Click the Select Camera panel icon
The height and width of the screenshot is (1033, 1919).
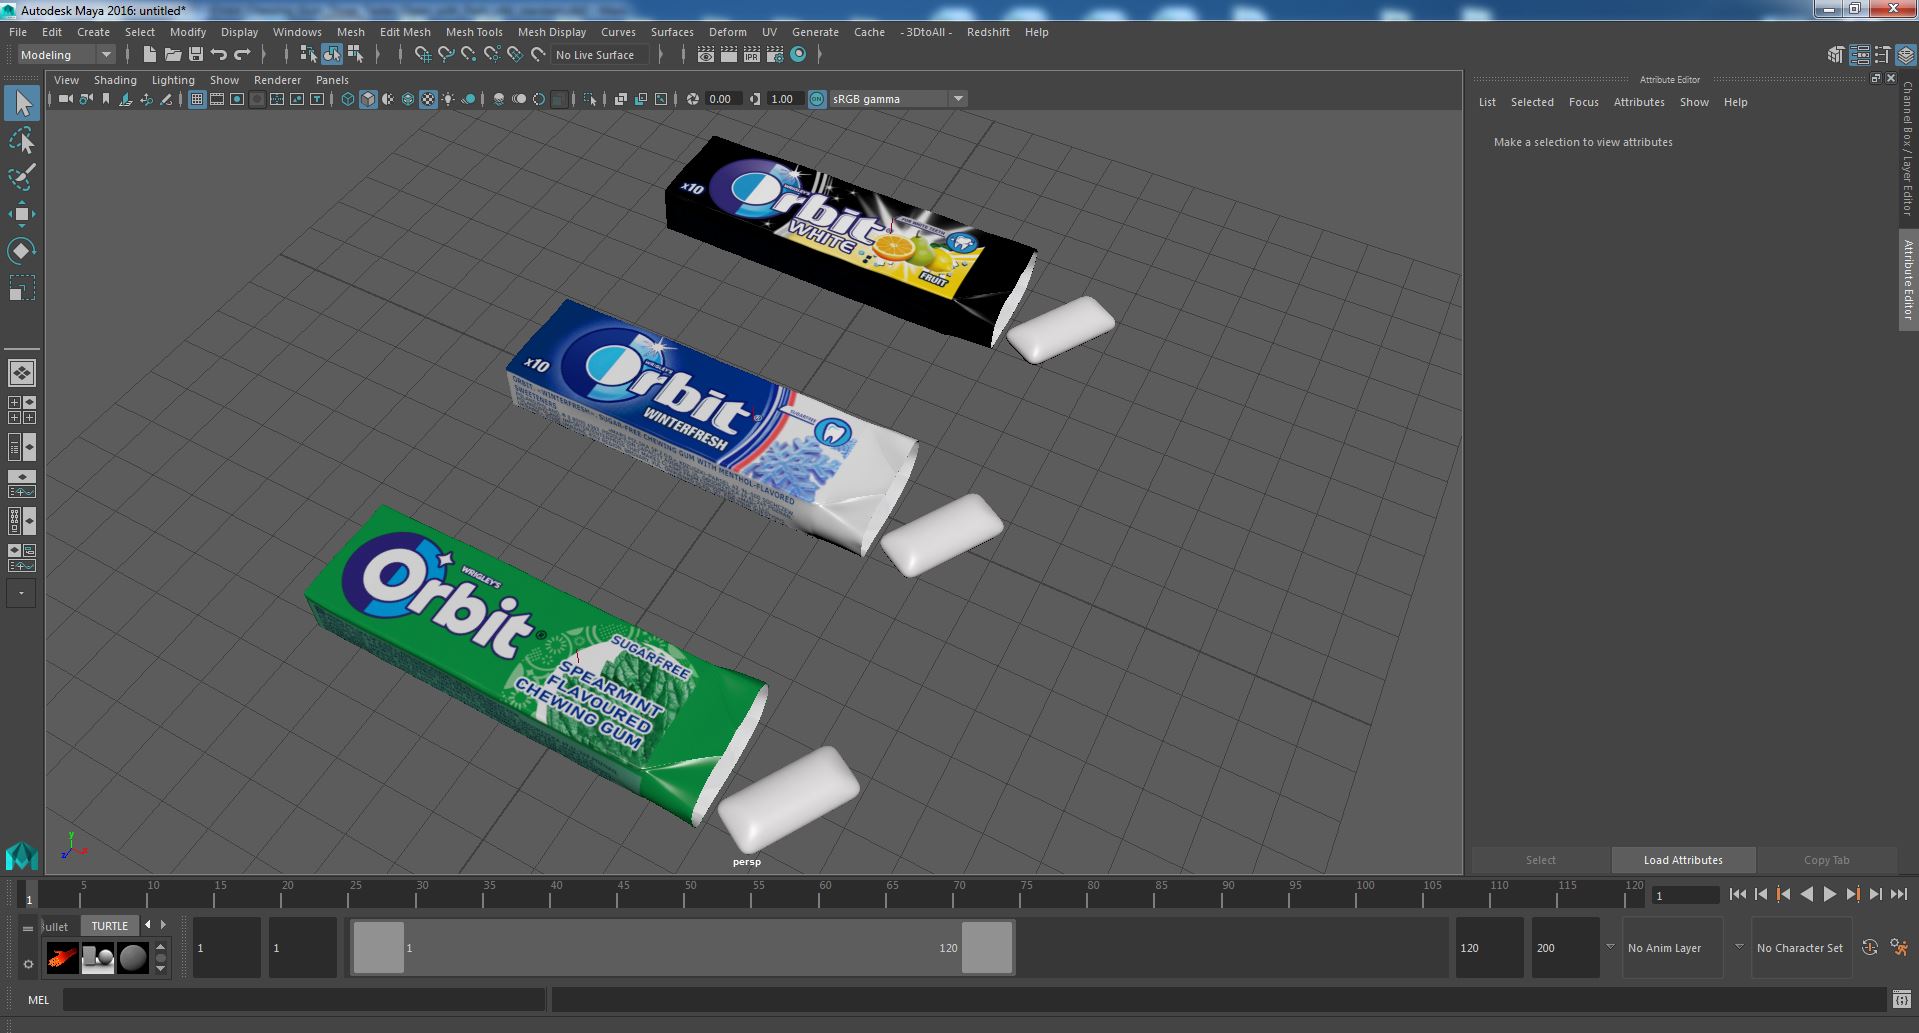[x=66, y=99]
